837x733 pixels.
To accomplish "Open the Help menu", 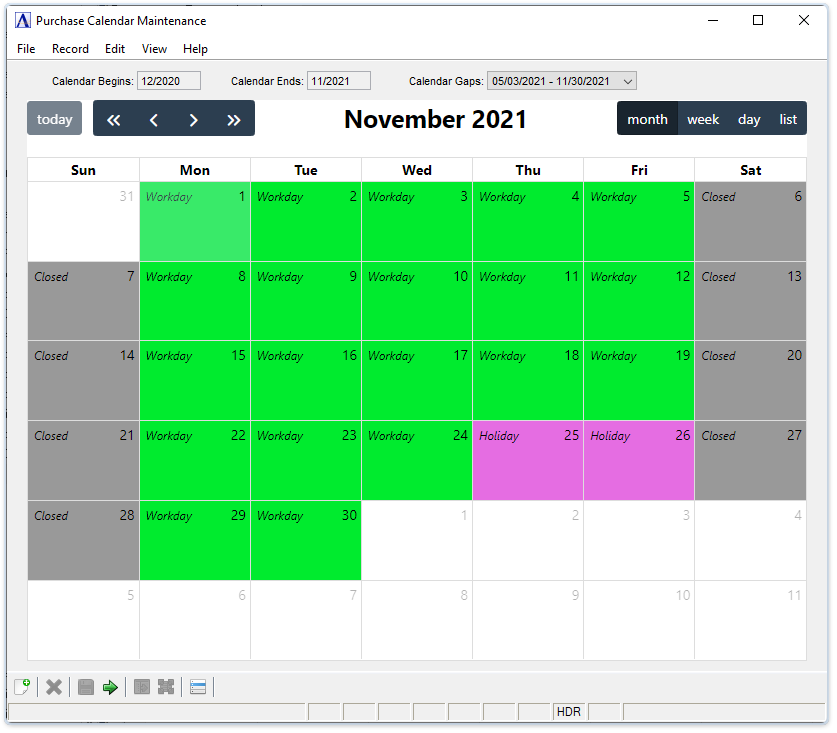I will coord(195,48).
